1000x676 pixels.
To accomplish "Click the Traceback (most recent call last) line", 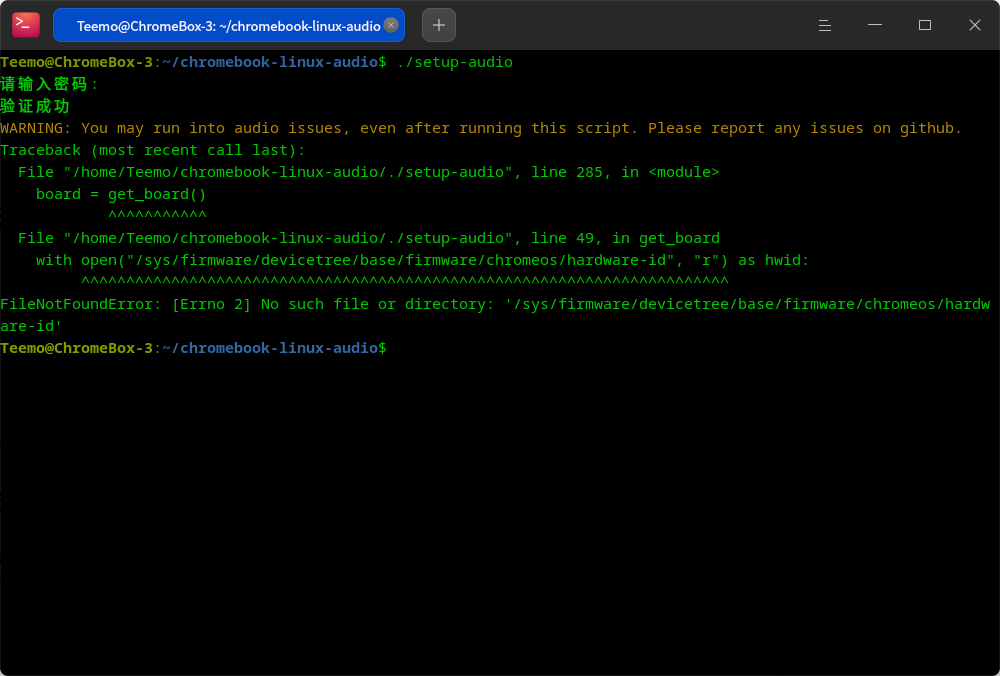I will click(153, 151).
